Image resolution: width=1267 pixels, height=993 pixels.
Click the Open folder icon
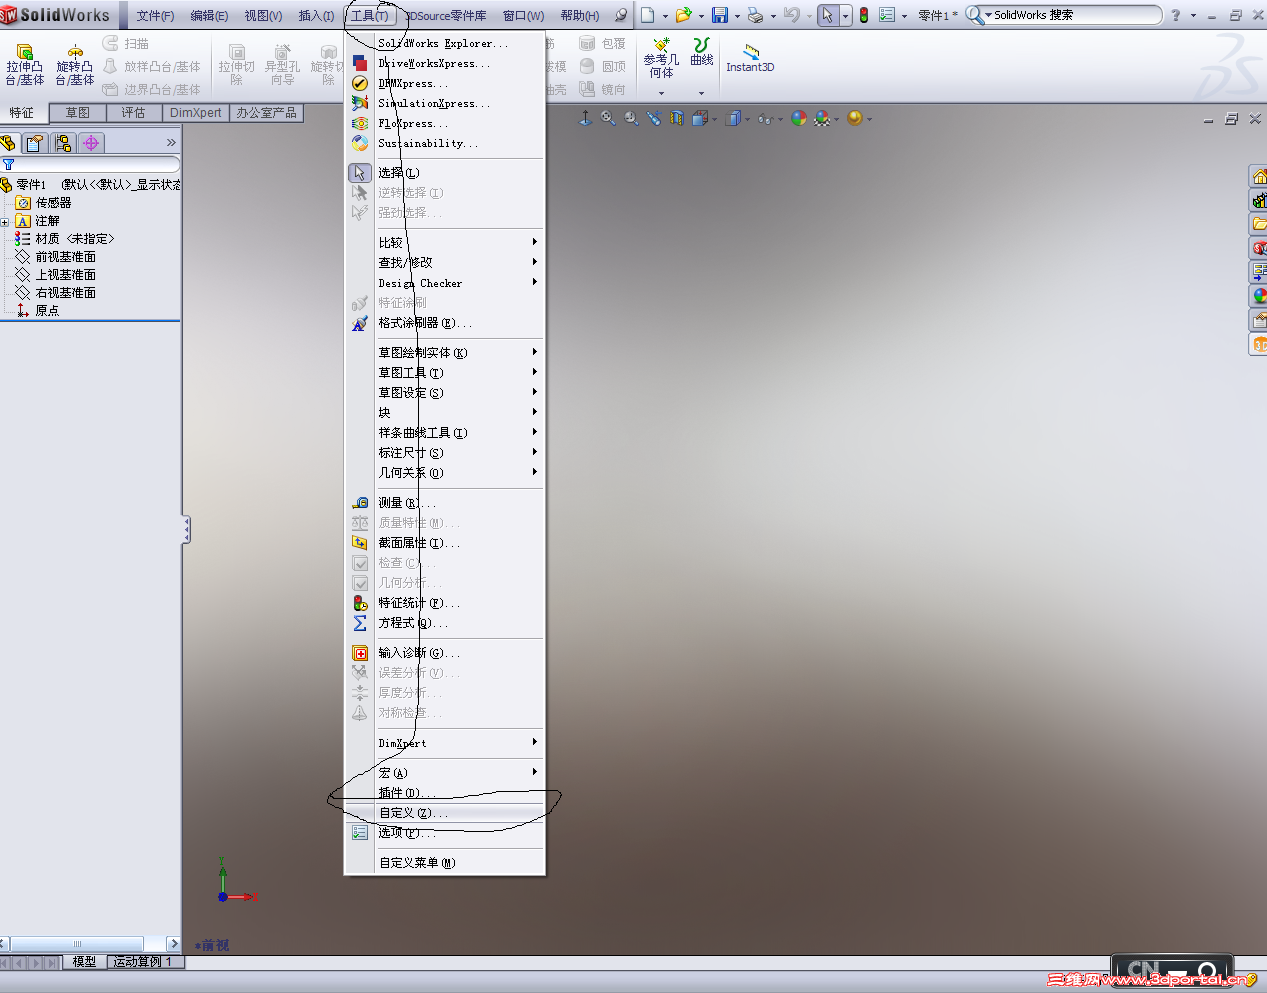coord(684,15)
